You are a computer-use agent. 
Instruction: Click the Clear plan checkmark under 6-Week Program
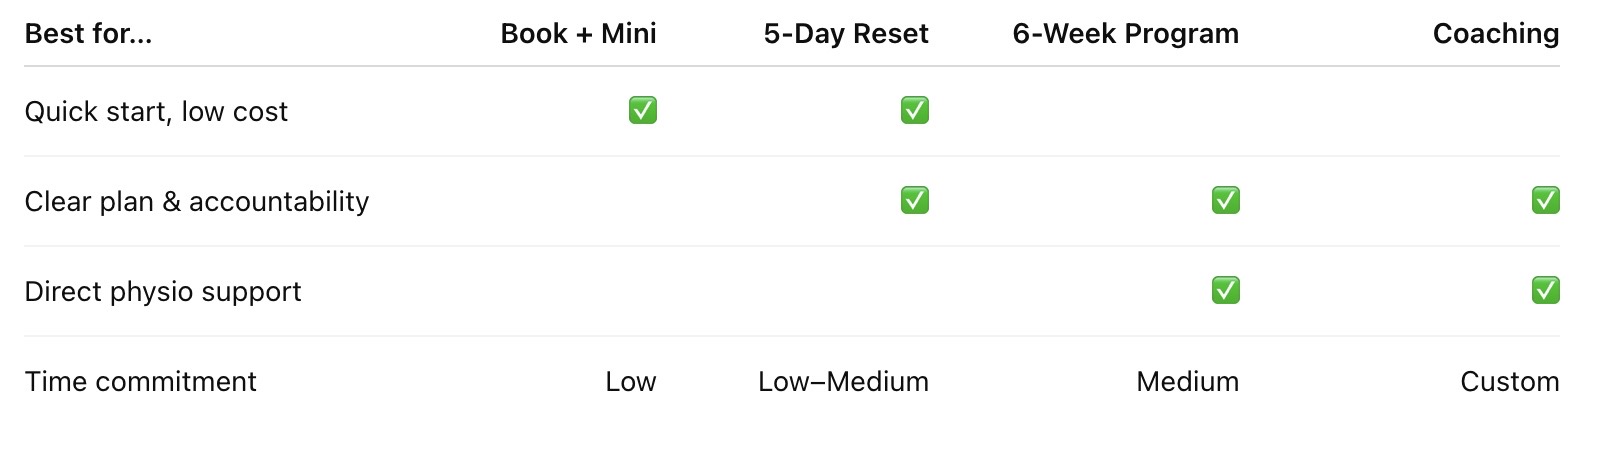pos(1225,200)
